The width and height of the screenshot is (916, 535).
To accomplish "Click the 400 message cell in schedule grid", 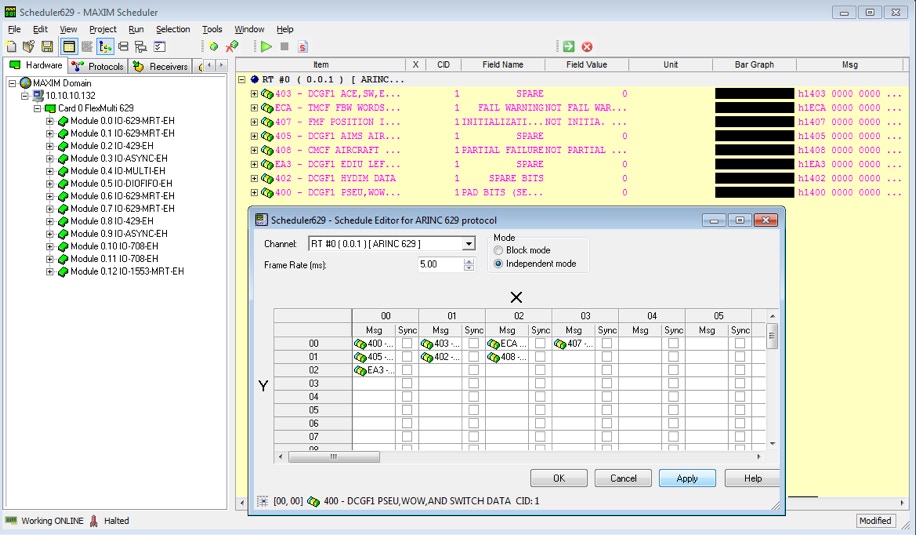I will [374, 343].
